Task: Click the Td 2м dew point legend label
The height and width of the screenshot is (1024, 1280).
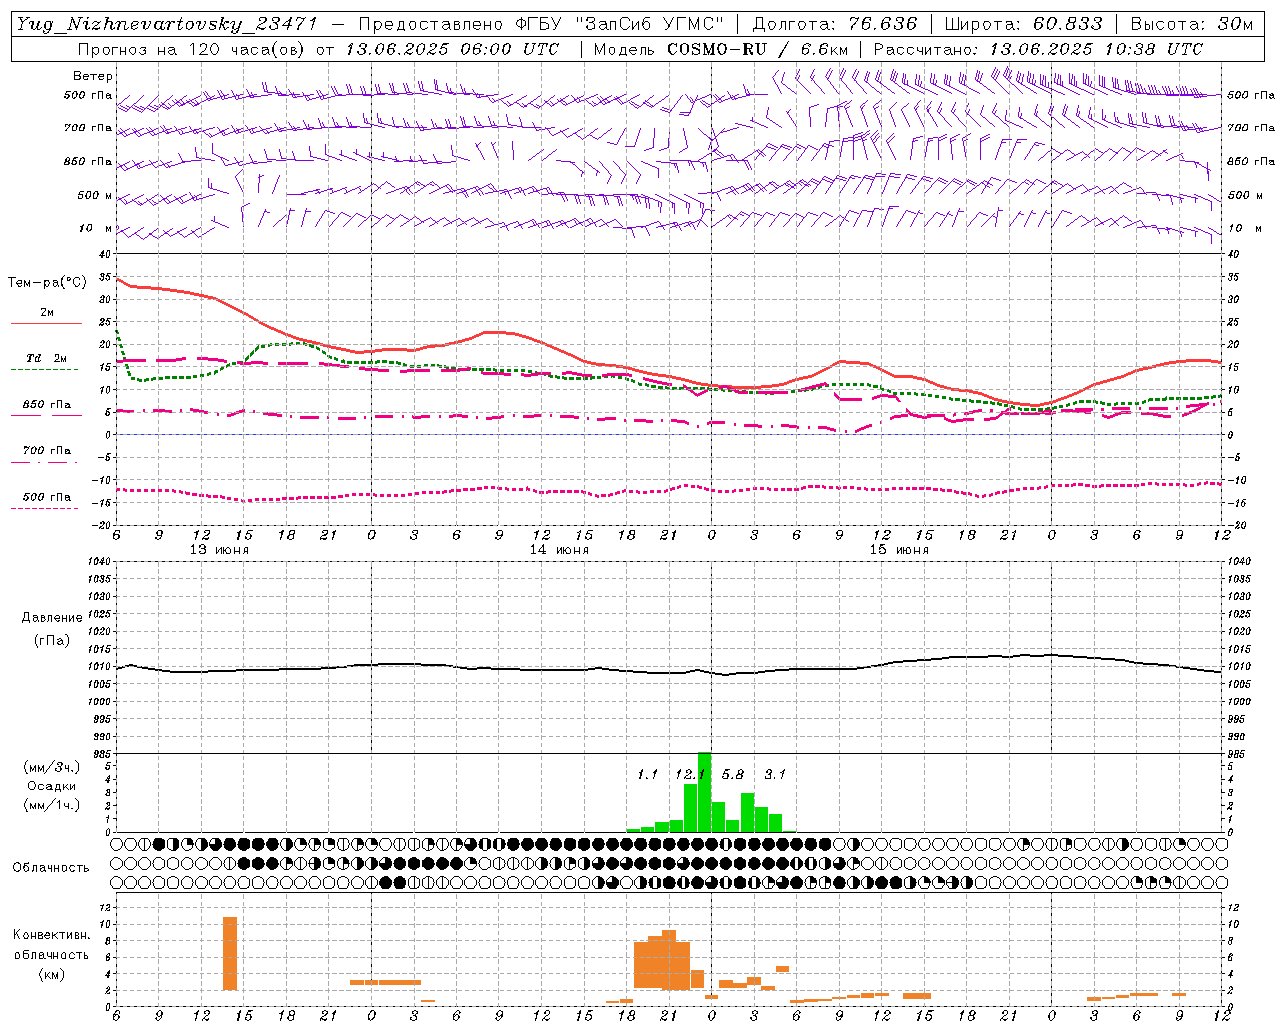Action: (x=46, y=358)
